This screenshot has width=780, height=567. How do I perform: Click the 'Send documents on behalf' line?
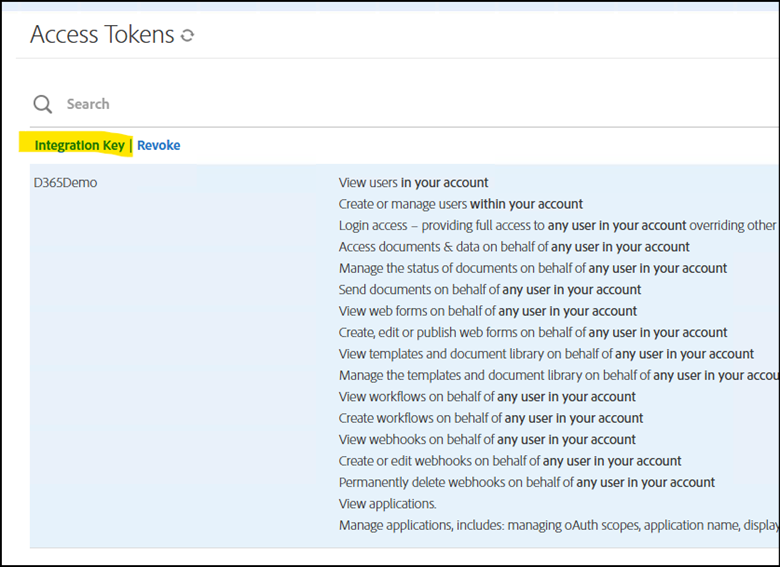(x=490, y=289)
